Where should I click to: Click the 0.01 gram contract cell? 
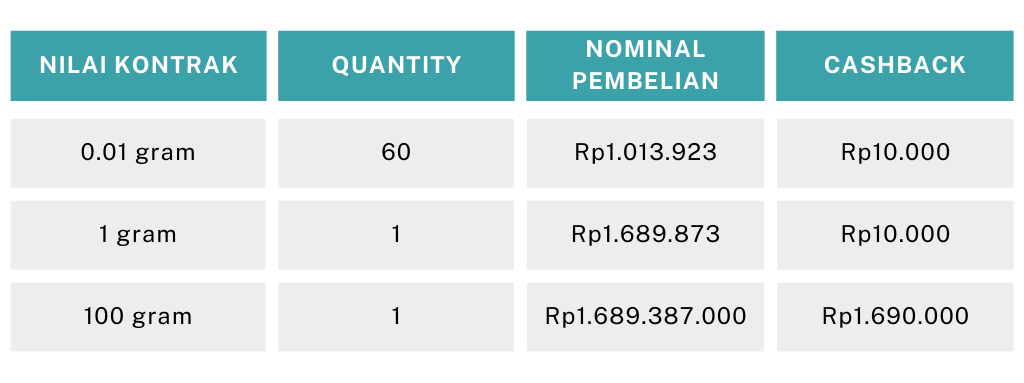point(138,153)
